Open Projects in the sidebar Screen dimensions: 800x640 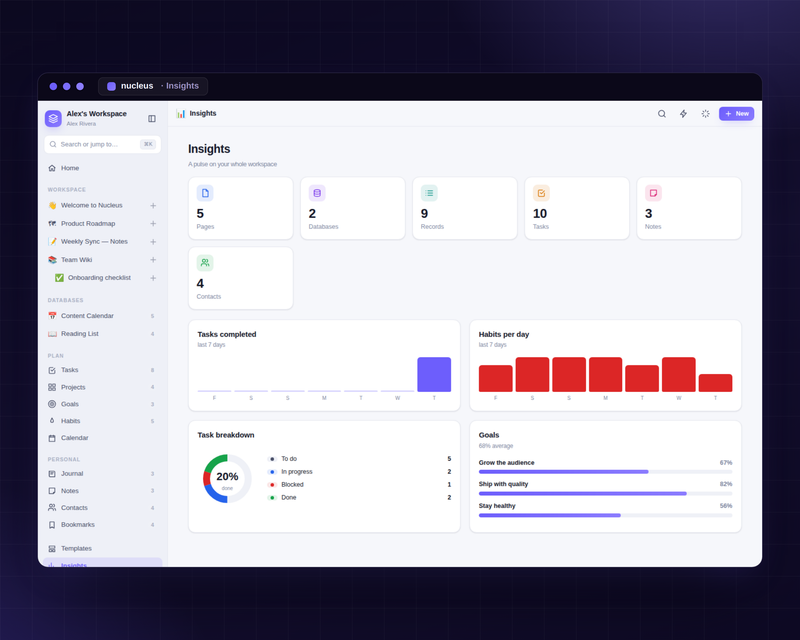click(103, 387)
